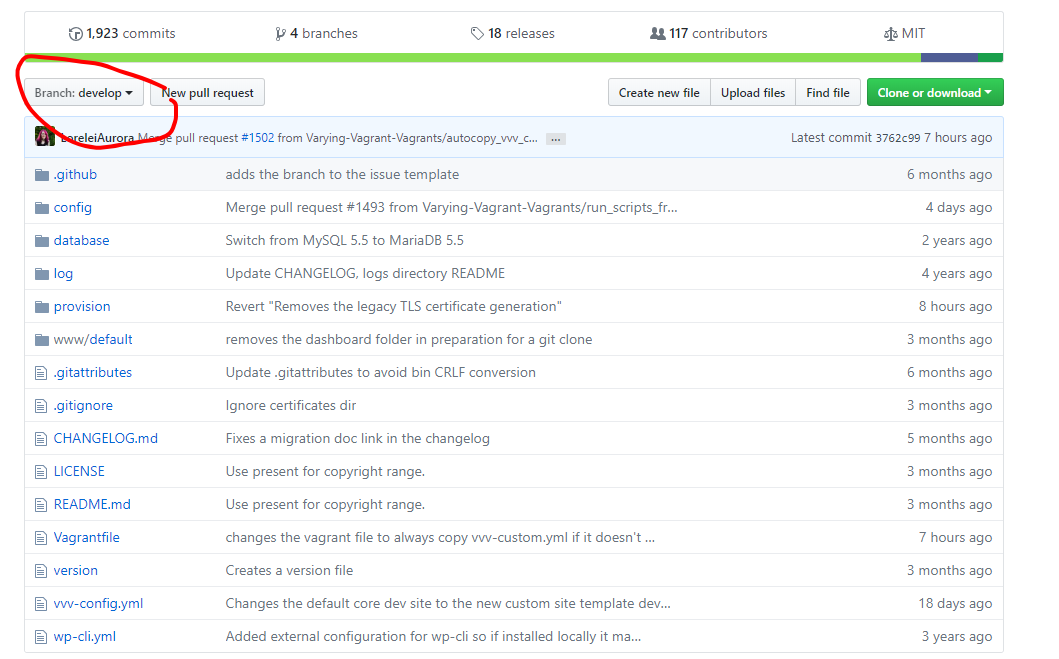Open the Clone or download dropdown

935,93
